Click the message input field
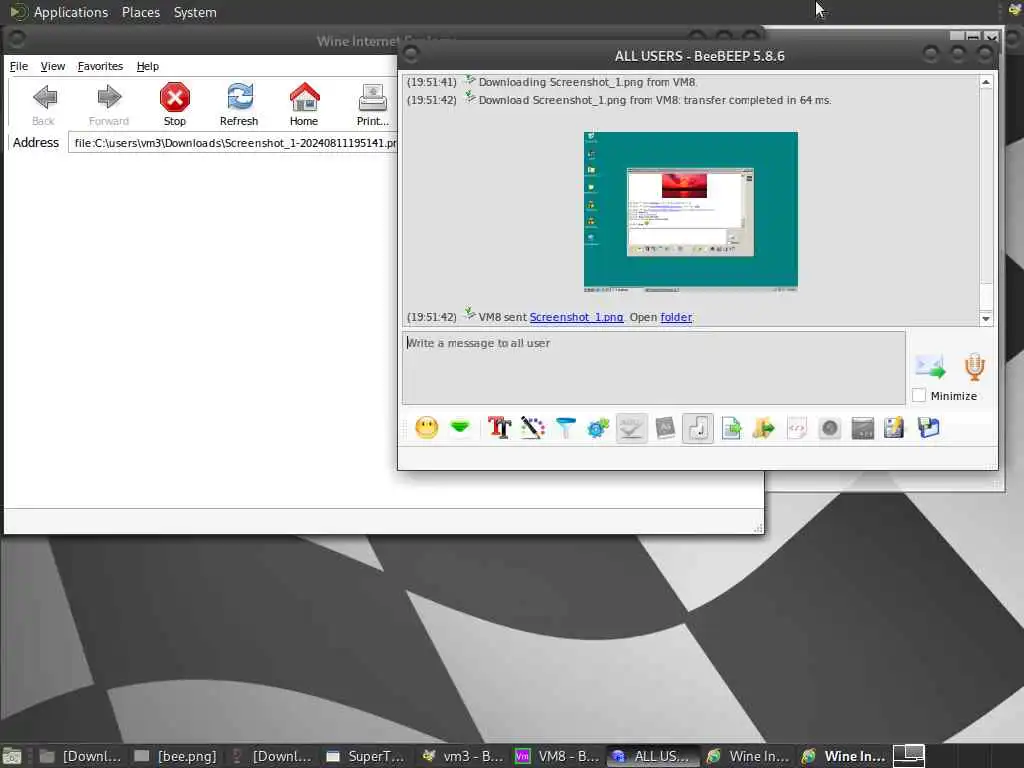 pos(654,368)
